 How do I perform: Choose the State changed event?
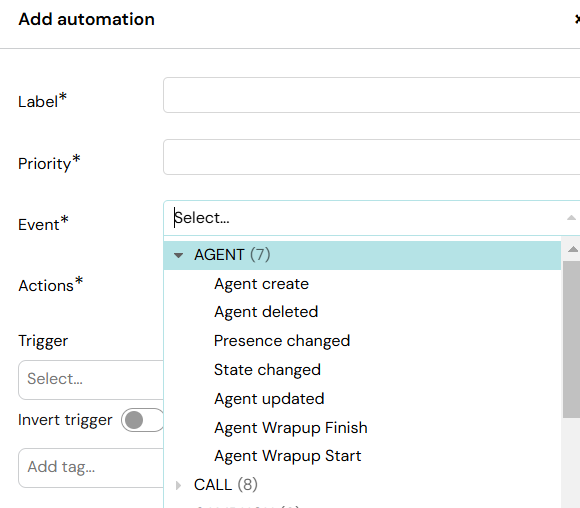(267, 370)
